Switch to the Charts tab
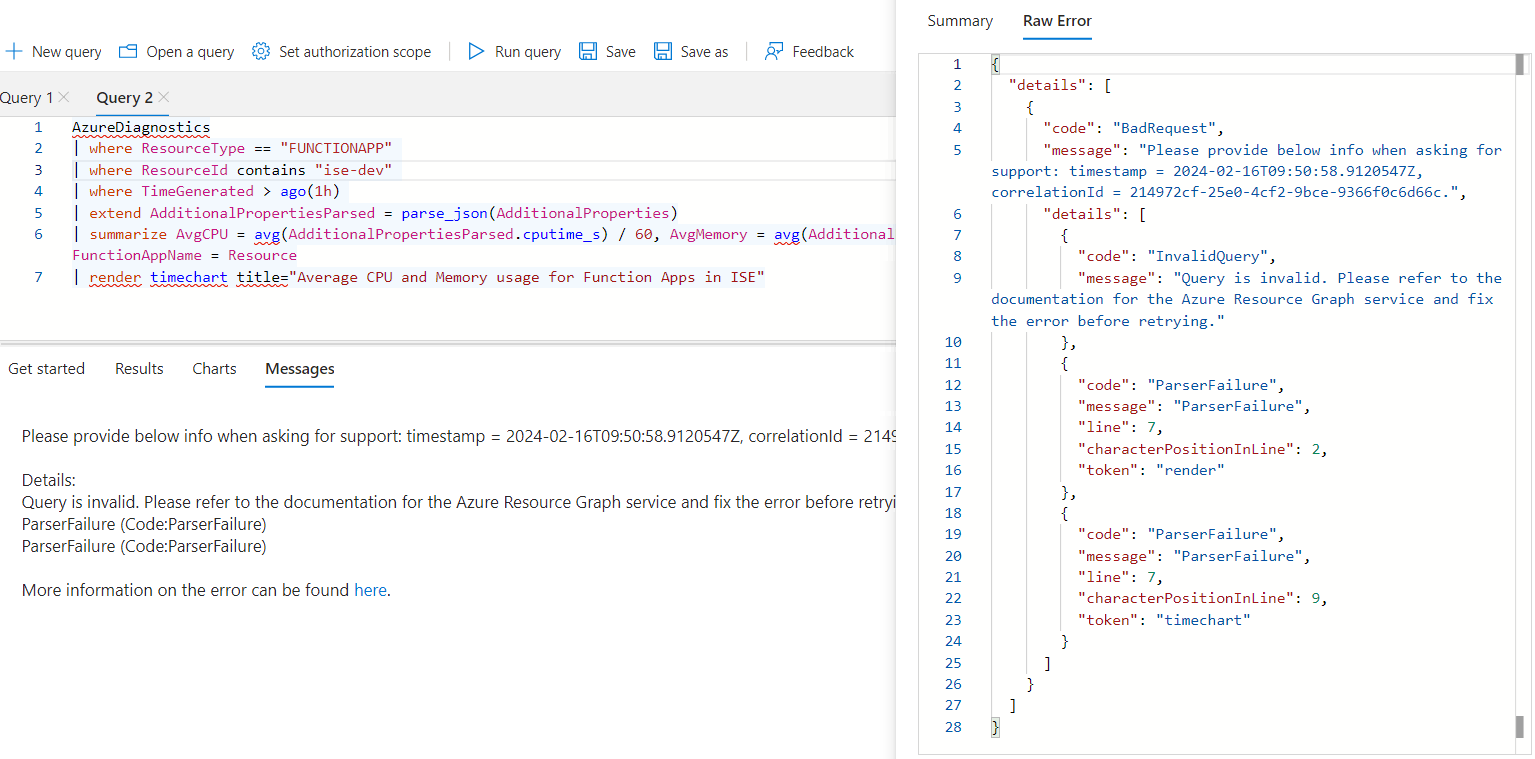1535x759 pixels. pyautogui.click(x=213, y=368)
